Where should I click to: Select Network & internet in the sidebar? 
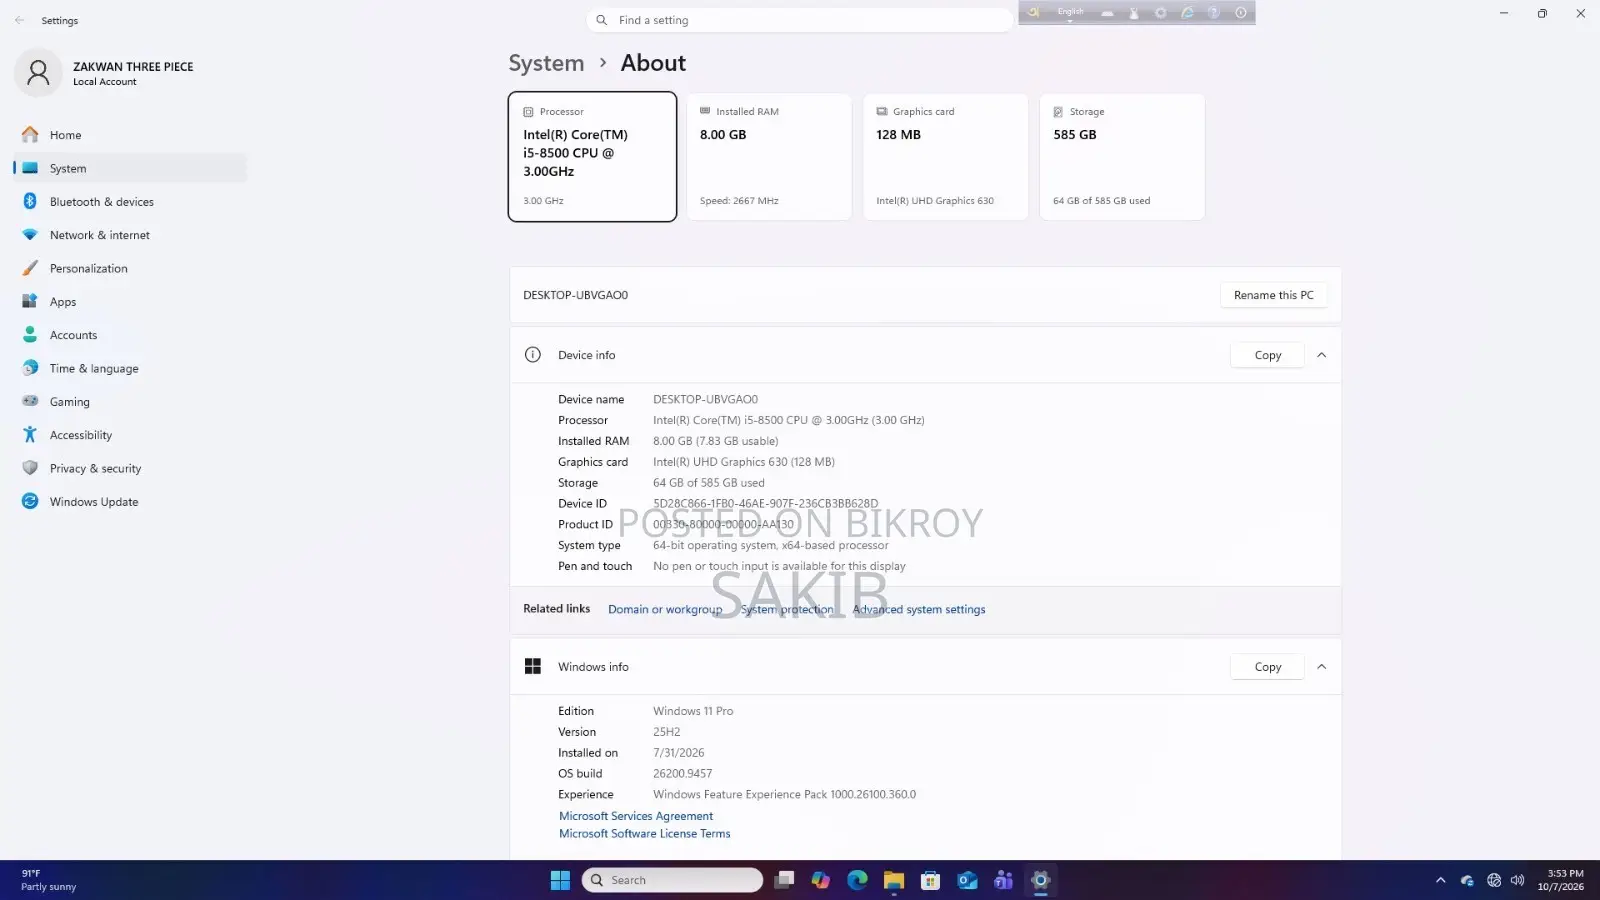click(130, 235)
